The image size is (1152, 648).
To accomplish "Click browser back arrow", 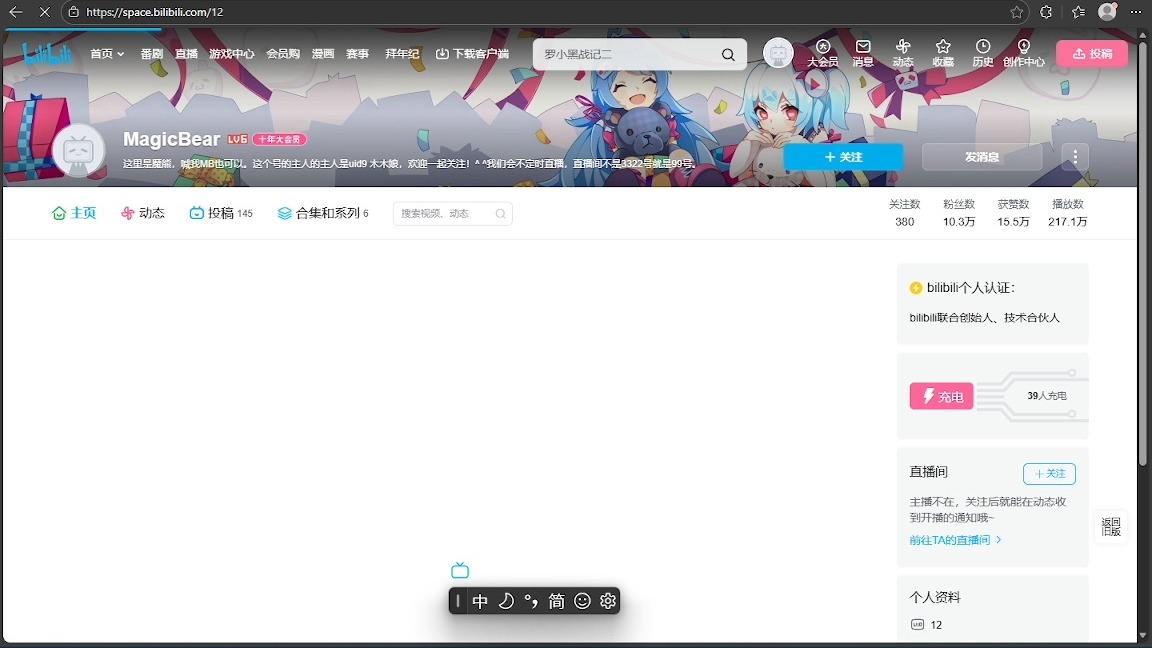I will [x=15, y=12].
